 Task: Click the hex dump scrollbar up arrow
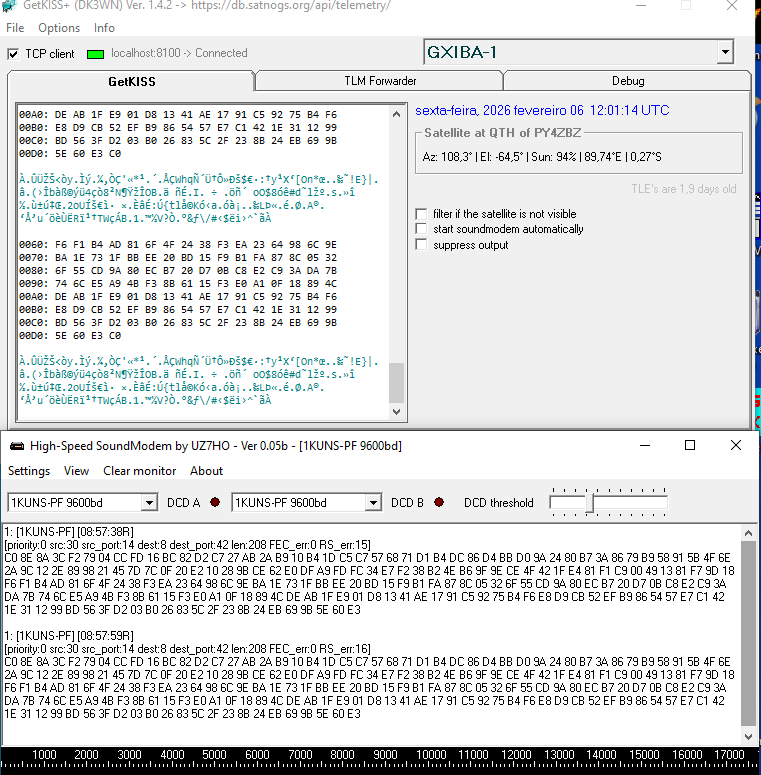pyautogui.click(x=397, y=111)
